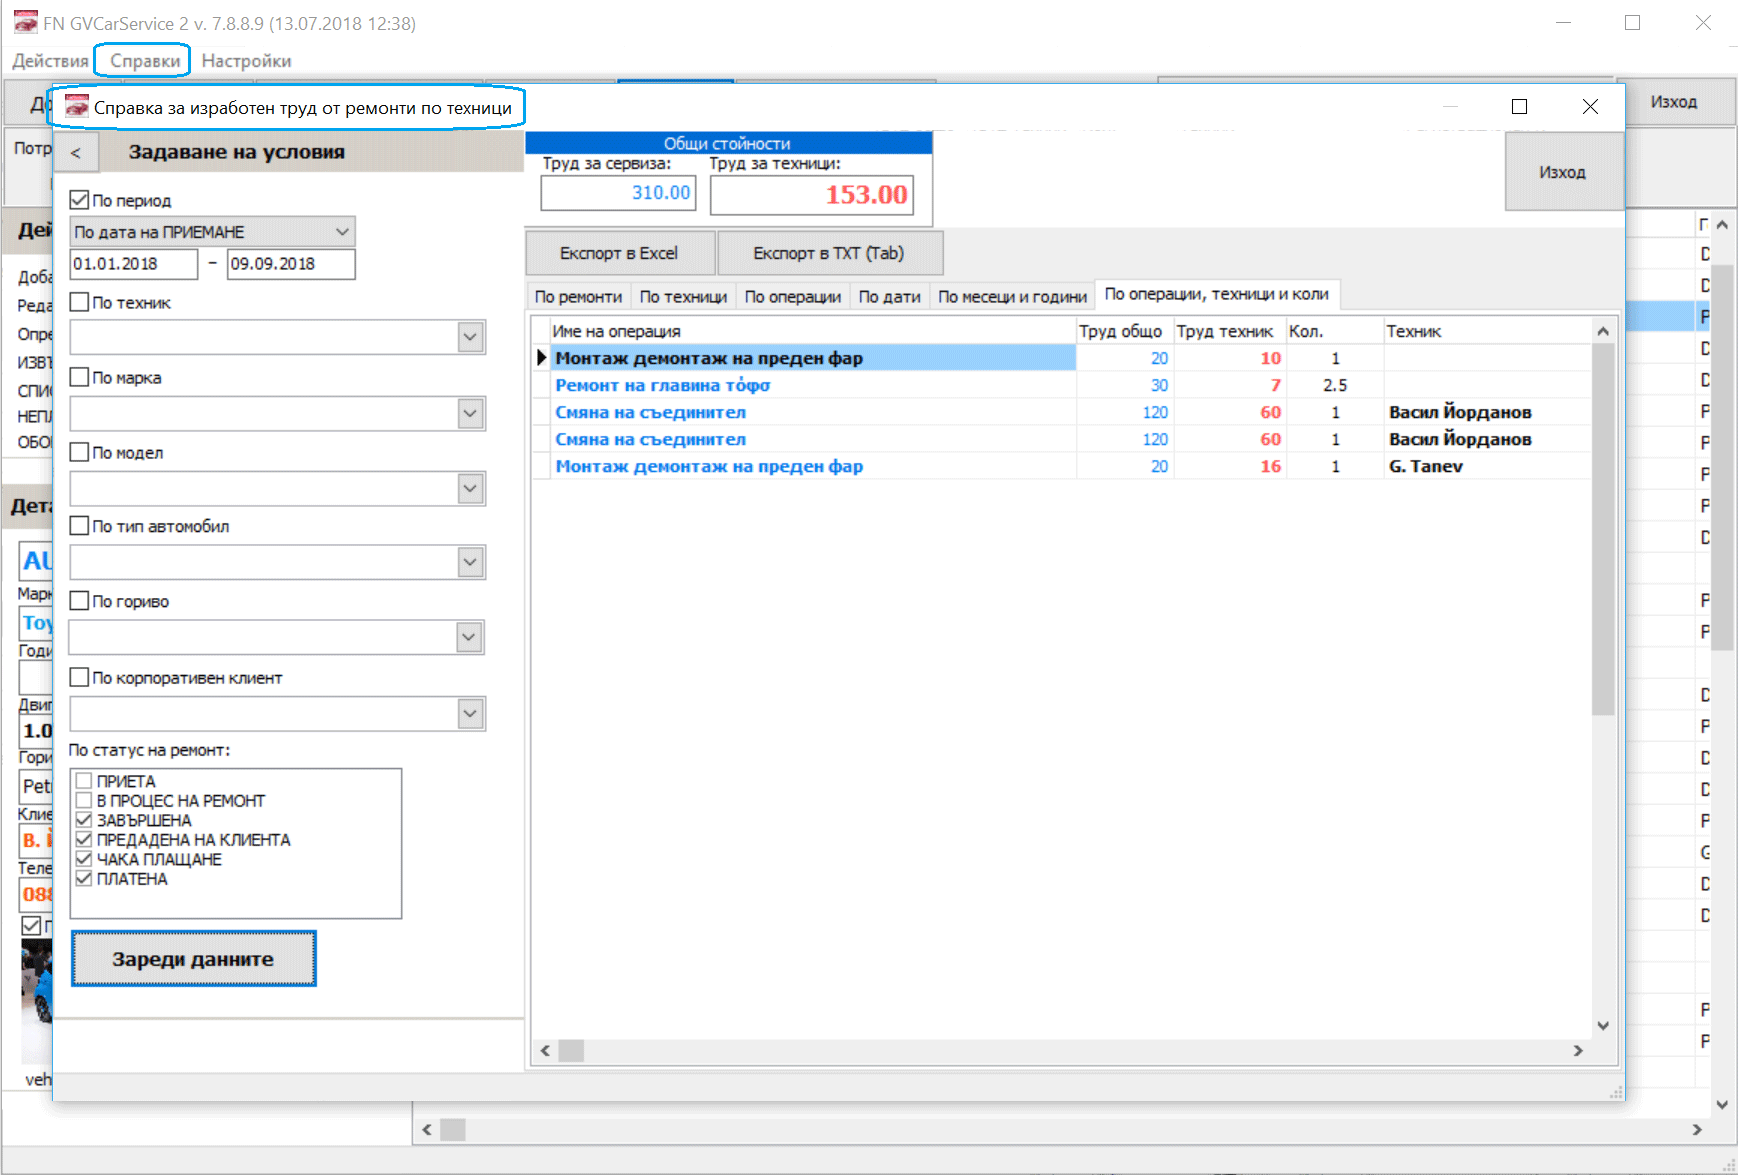Click the end date field 09.09.2018
This screenshot has height=1175, width=1738.
(x=291, y=264)
